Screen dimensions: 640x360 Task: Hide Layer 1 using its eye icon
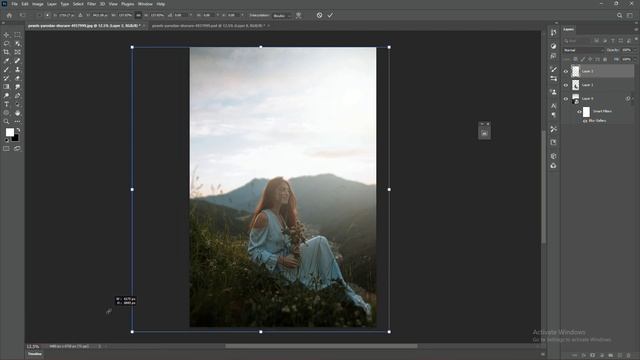pyautogui.click(x=566, y=85)
